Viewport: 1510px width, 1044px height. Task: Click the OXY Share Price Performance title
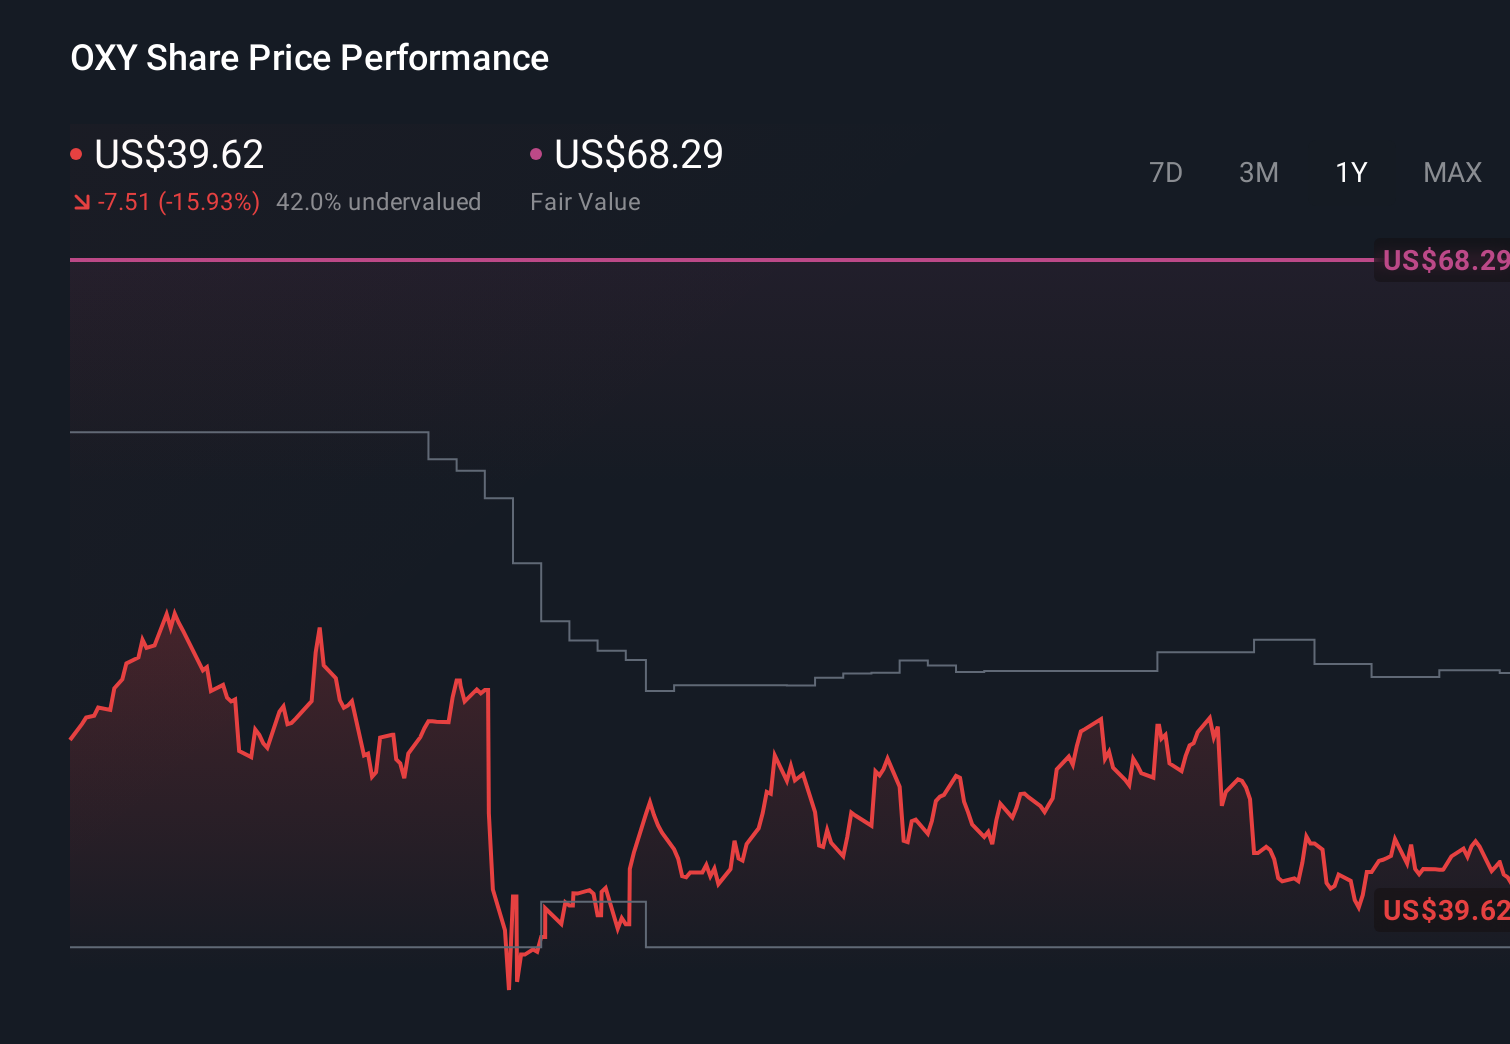coord(309,58)
